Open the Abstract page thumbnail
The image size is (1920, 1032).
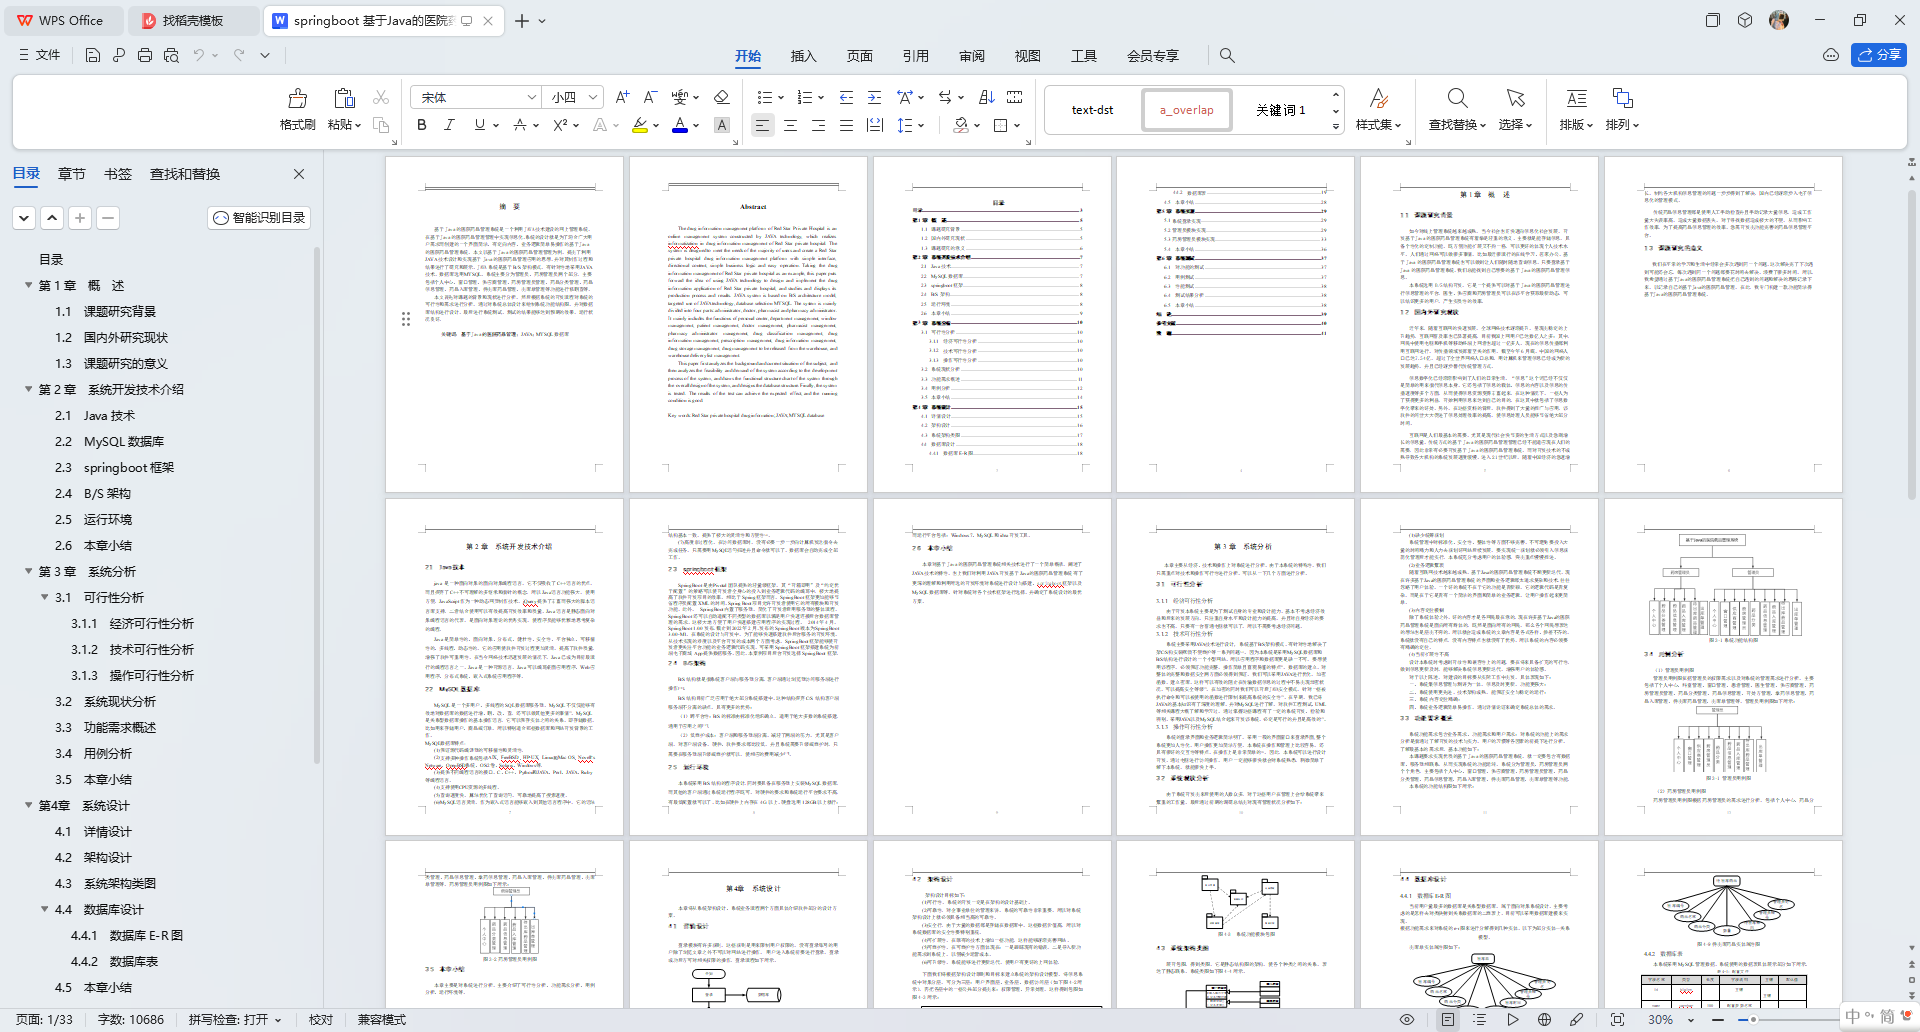(x=748, y=324)
